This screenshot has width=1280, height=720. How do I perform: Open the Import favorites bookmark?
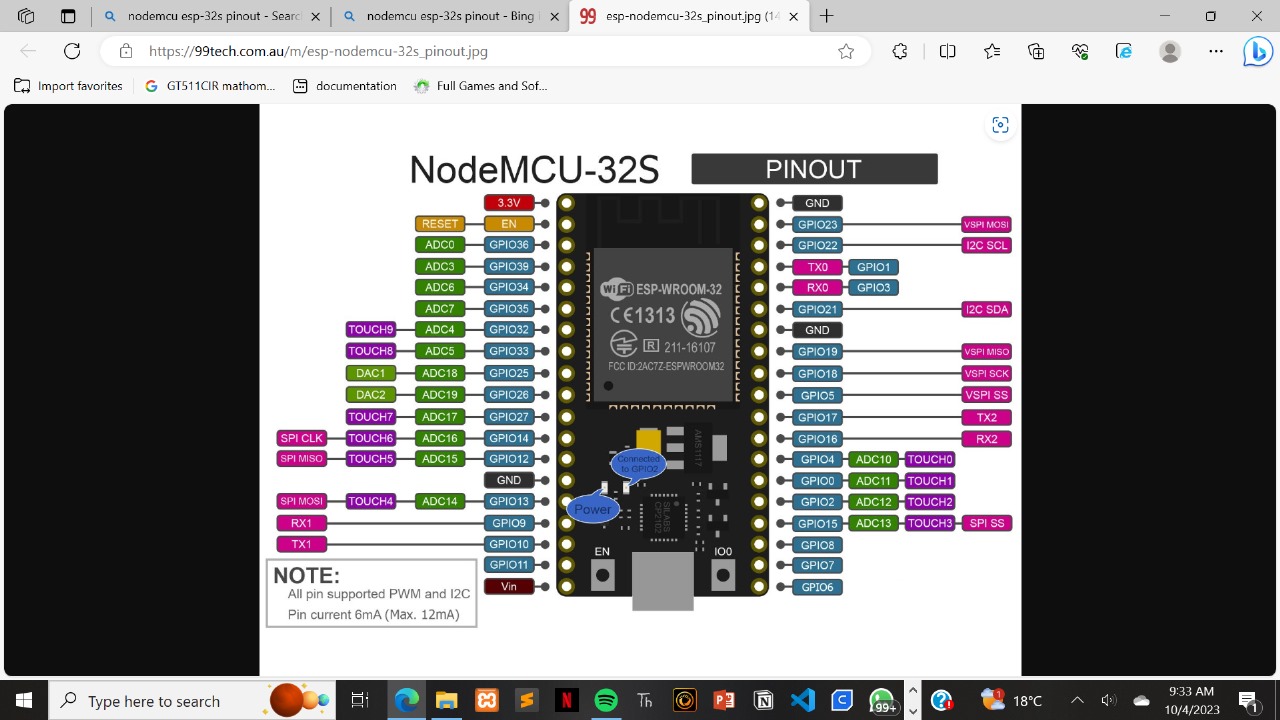pyautogui.click(x=68, y=86)
